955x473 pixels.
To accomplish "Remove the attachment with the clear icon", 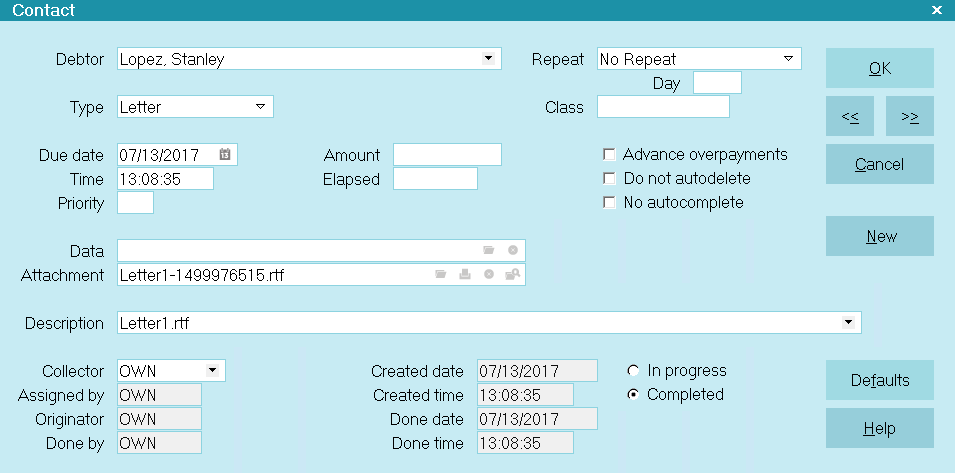I will (x=488, y=275).
